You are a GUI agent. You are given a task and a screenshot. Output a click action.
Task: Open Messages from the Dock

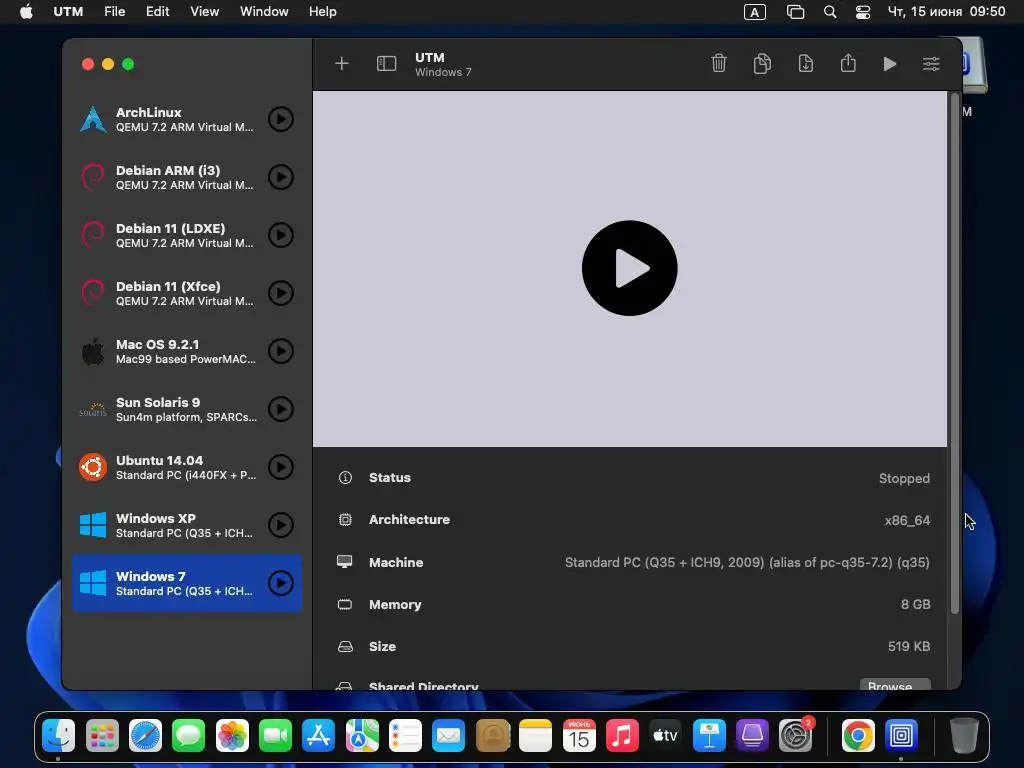point(188,736)
